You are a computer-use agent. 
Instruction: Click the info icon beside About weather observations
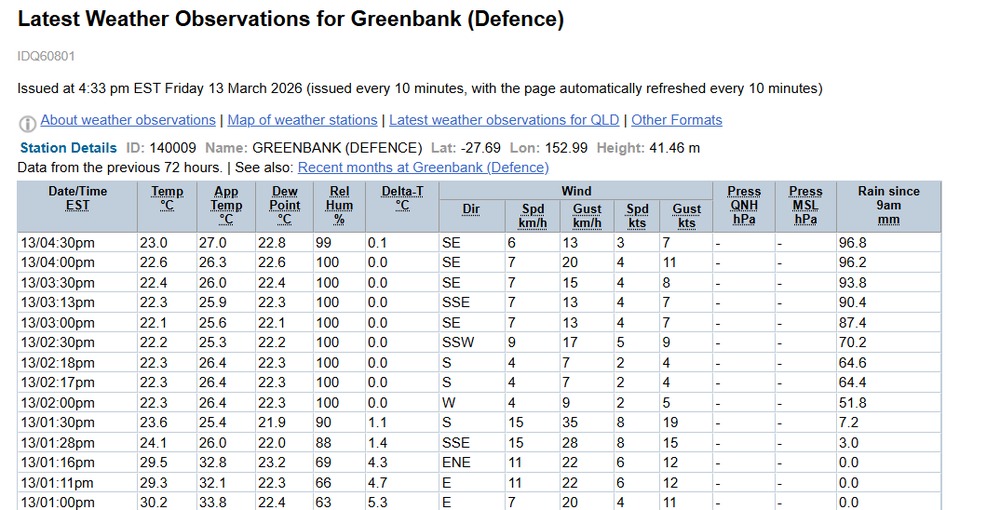coord(27,122)
